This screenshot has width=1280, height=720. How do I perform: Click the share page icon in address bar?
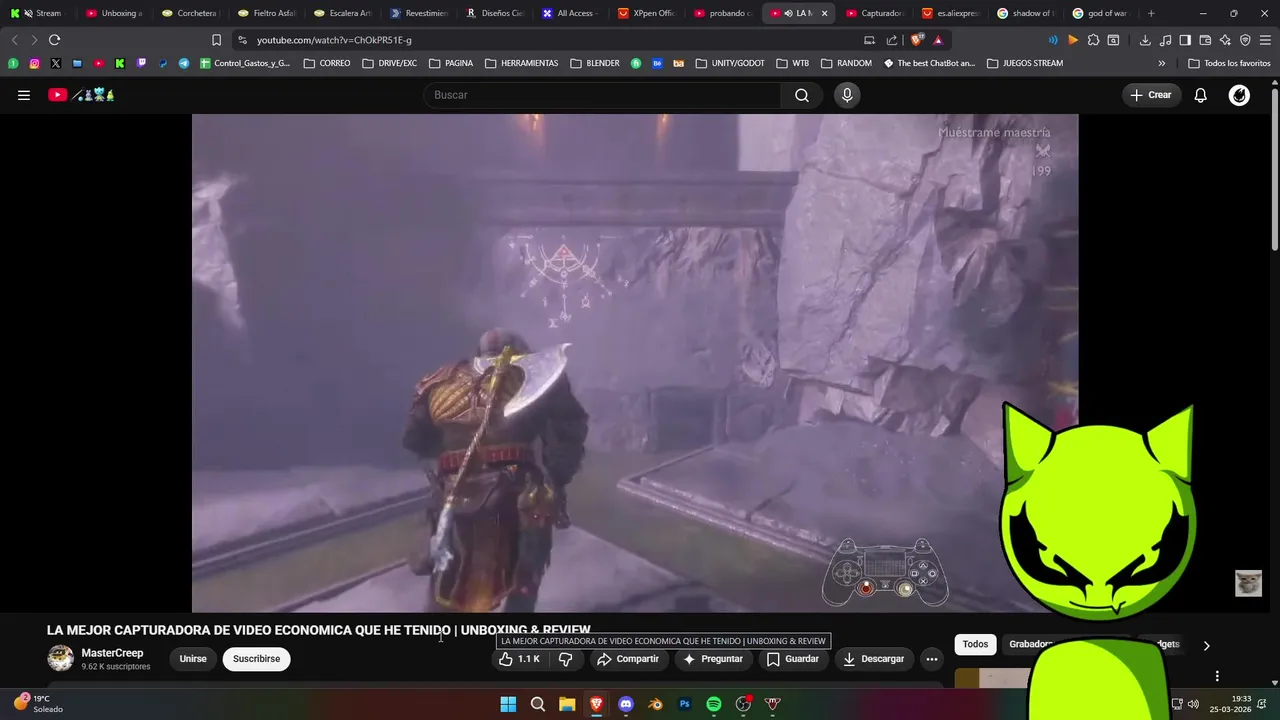point(891,40)
